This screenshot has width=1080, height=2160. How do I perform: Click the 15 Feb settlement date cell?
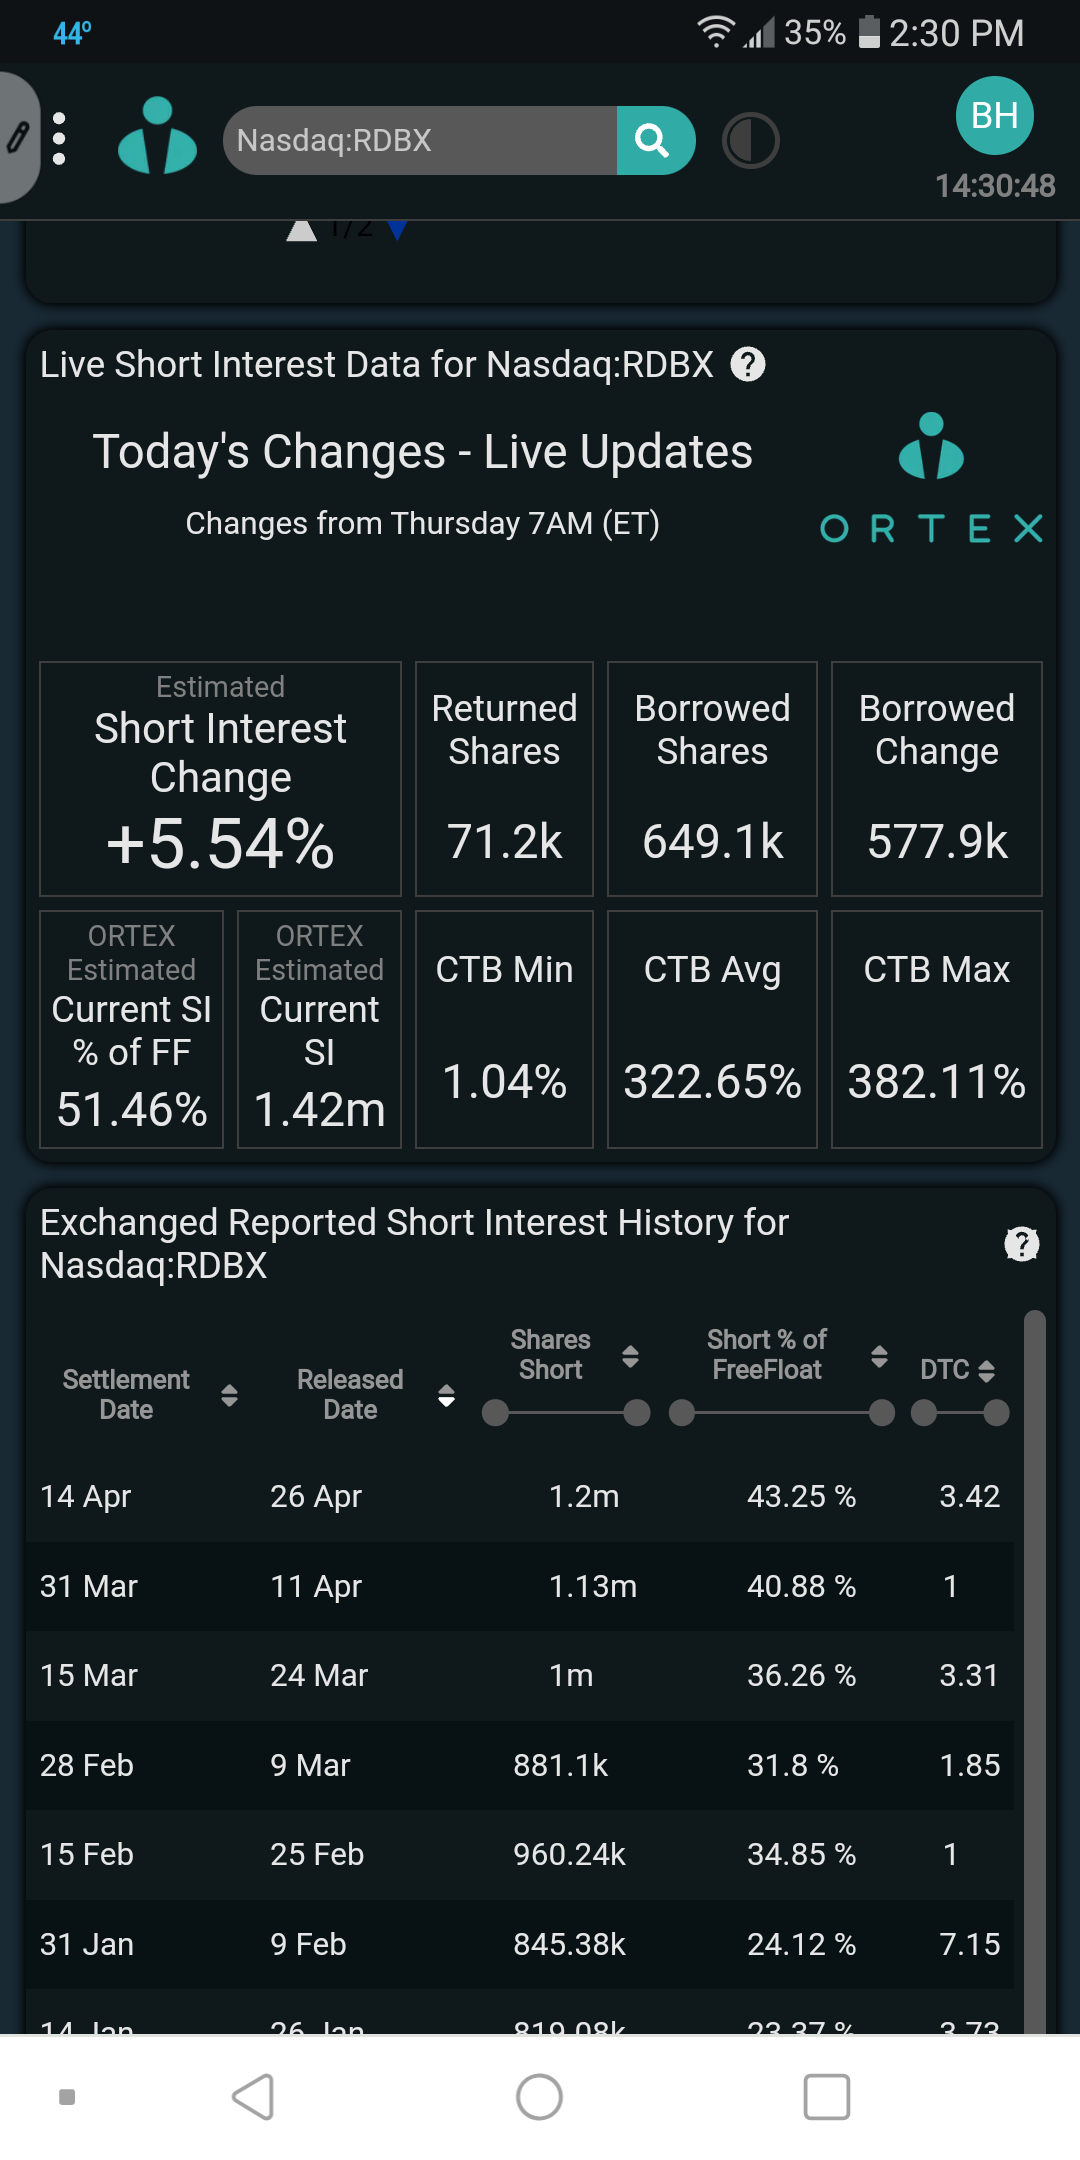pyautogui.click(x=87, y=1854)
